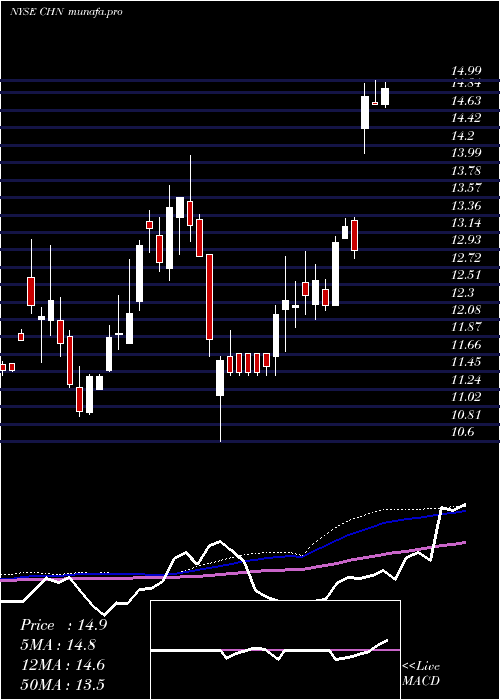Click the latest white candlestick near 14.63
This screenshot has width=500, height=700.
[x=385, y=96]
